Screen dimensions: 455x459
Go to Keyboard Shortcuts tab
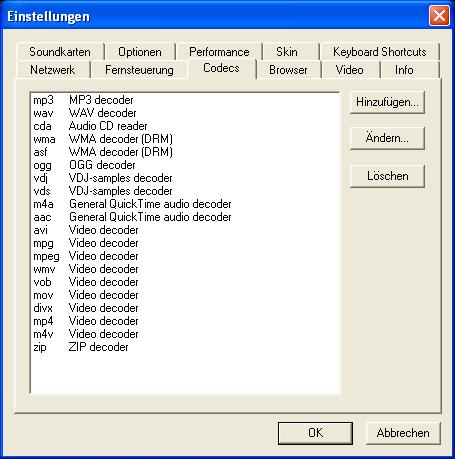coord(380,52)
